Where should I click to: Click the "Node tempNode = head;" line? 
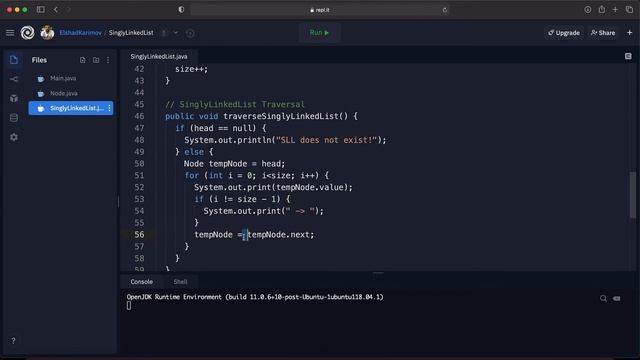tap(234, 164)
